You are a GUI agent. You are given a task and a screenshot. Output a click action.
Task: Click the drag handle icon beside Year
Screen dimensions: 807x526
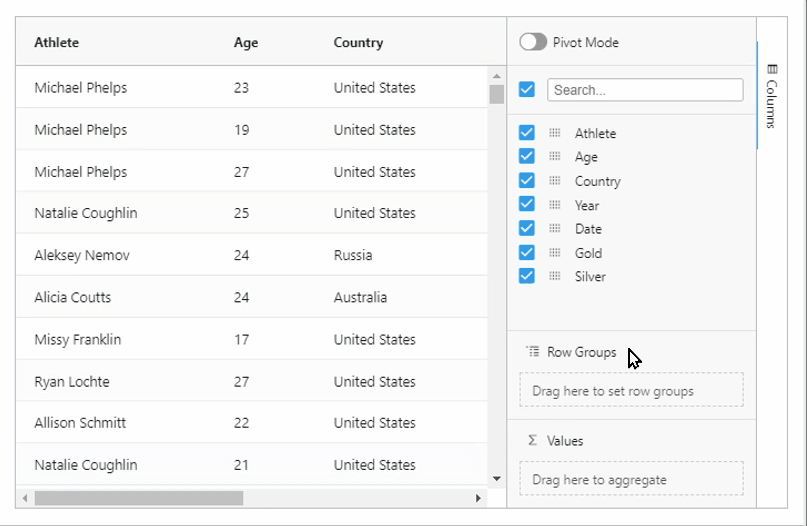coord(555,205)
